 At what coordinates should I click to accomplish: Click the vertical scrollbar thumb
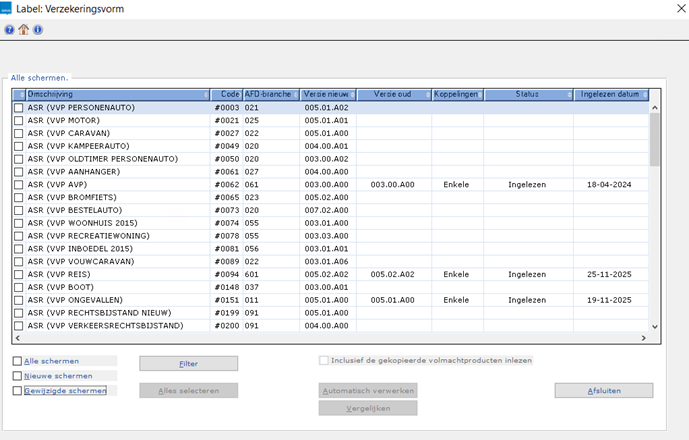[x=655, y=140]
